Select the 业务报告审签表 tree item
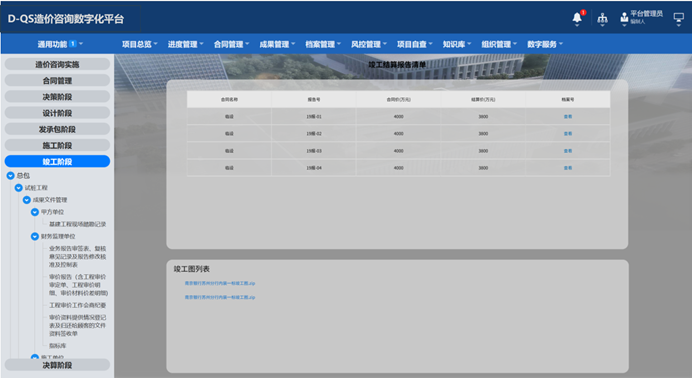This screenshot has height=378, width=692. 78,257
